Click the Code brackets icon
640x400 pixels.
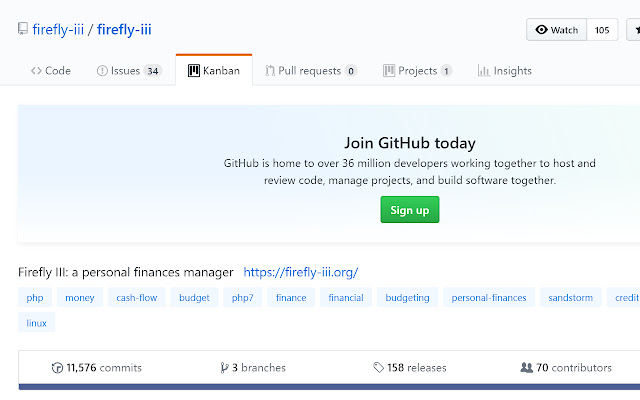point(36,71)
